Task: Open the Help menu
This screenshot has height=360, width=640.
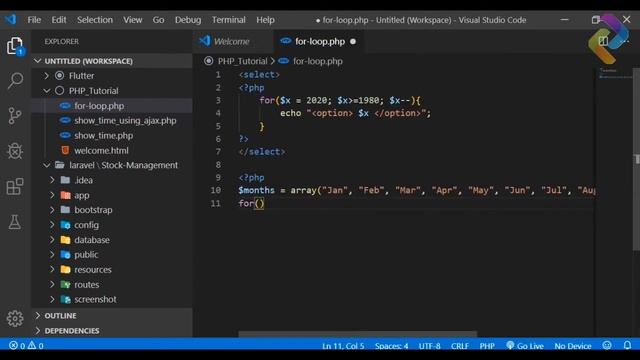Action: click(x=265, y=20)
